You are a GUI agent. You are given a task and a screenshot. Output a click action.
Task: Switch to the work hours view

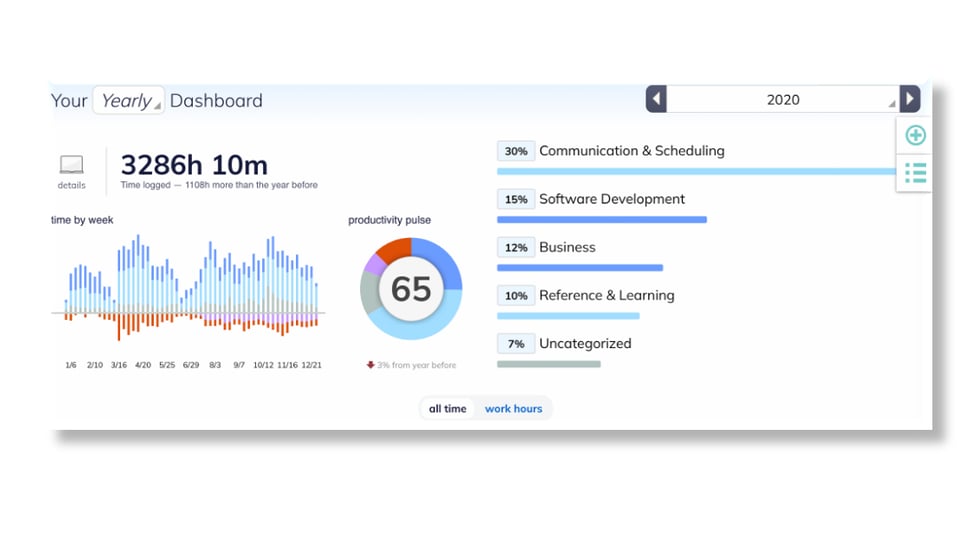(513, 409)
